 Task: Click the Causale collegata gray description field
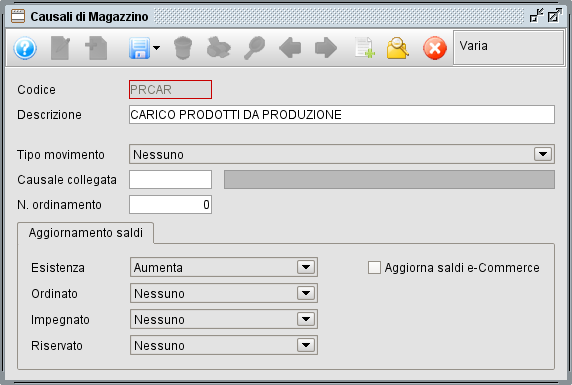click(x=389, y=180)
